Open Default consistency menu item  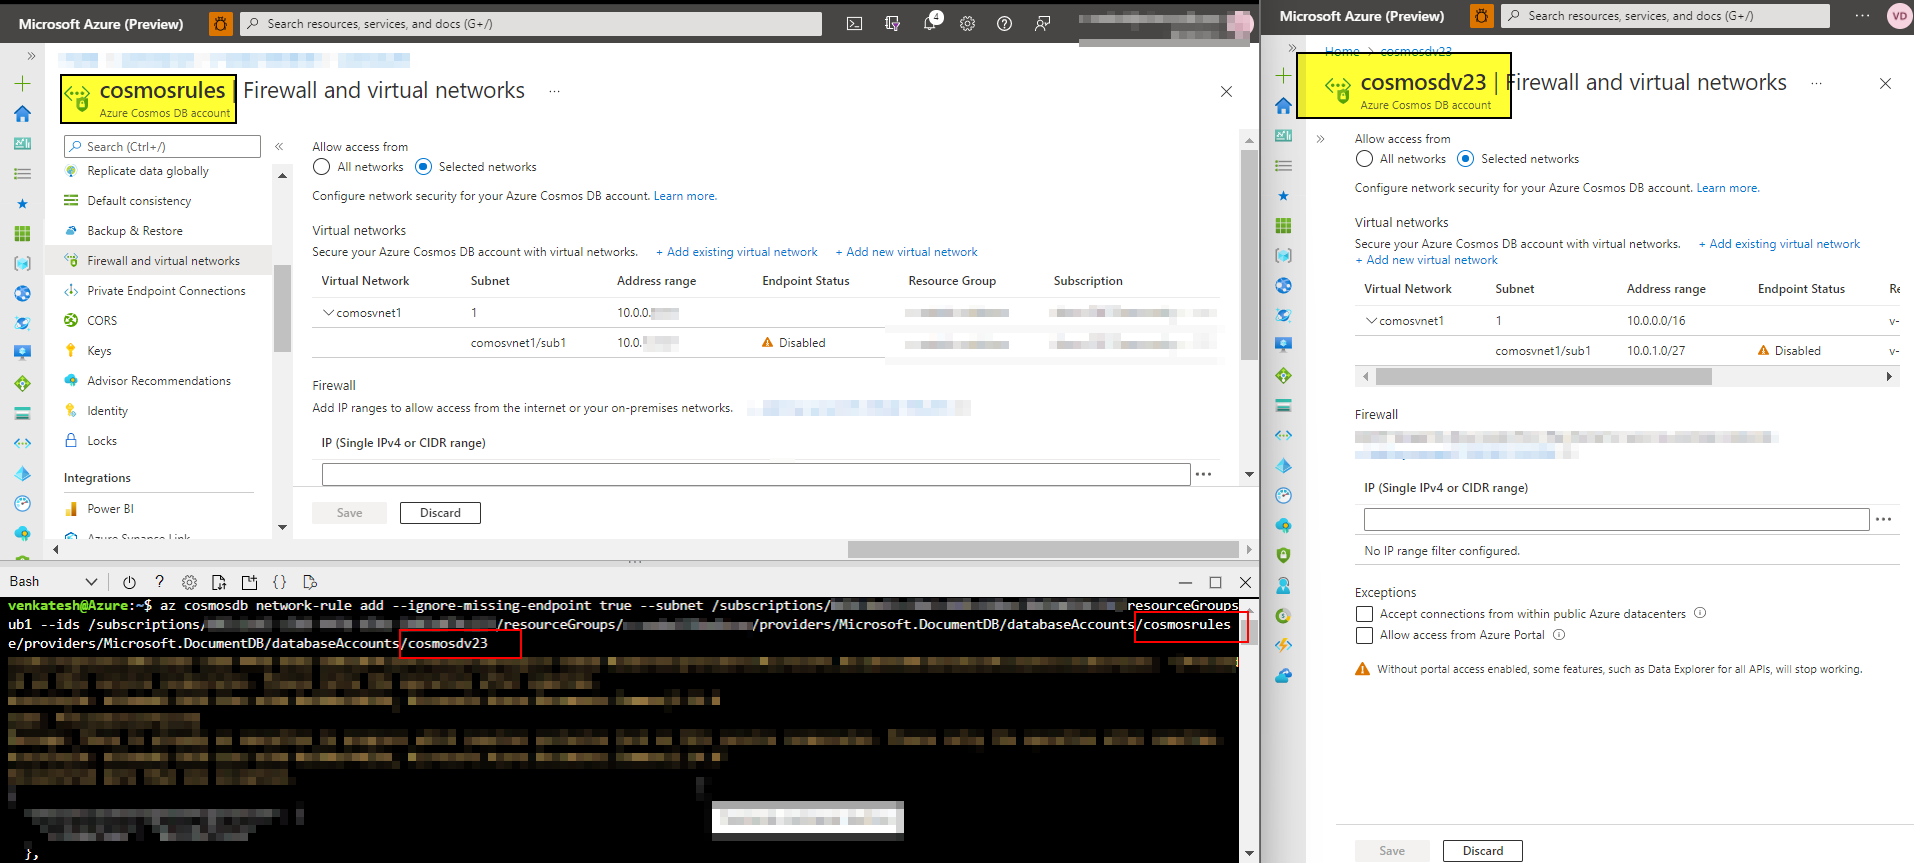tap(139, 201)
